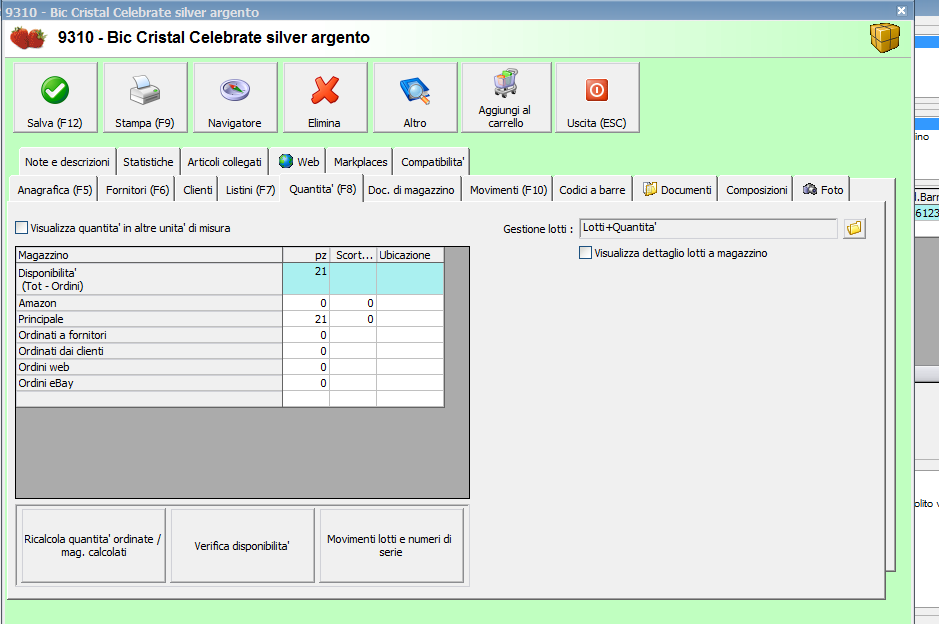Select the Quantita' (F8) tab
The height and width of the screenshot is (624, 939).
tap(322, 189)
